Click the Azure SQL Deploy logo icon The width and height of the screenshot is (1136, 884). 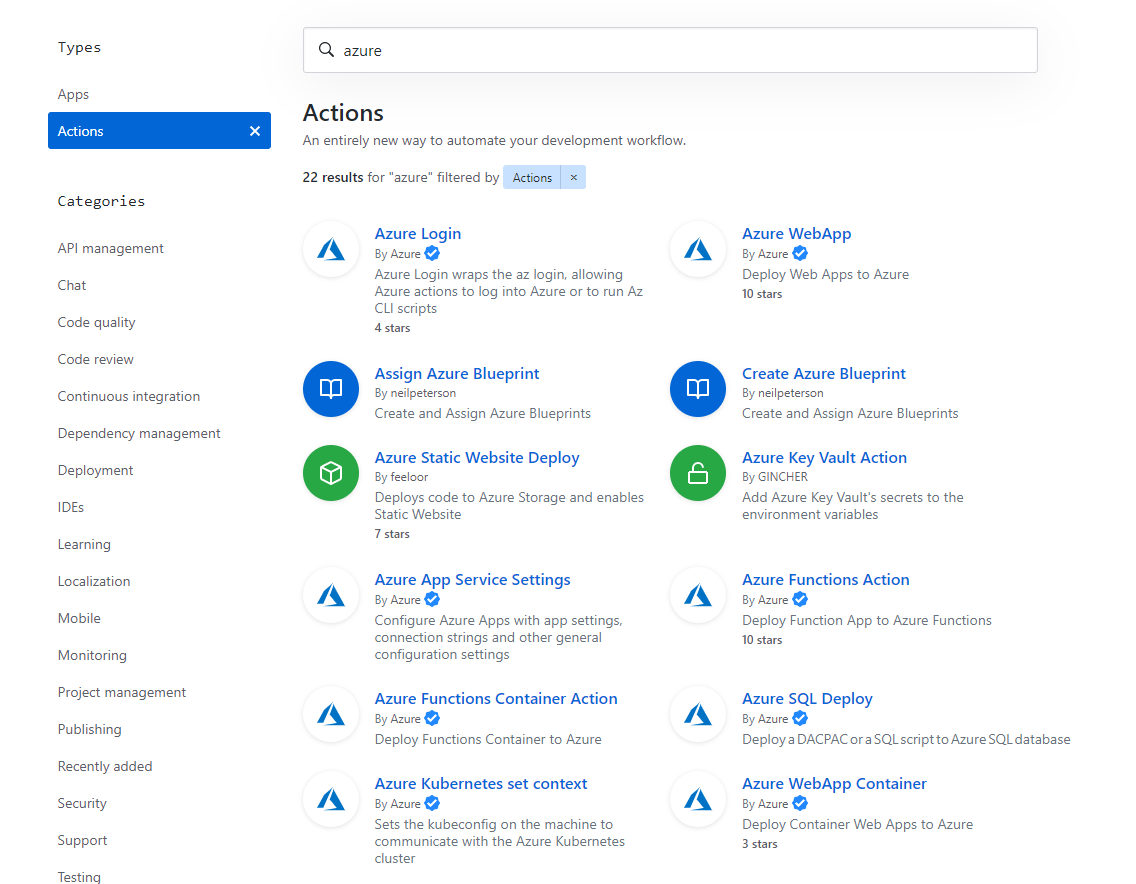(698, 714)
